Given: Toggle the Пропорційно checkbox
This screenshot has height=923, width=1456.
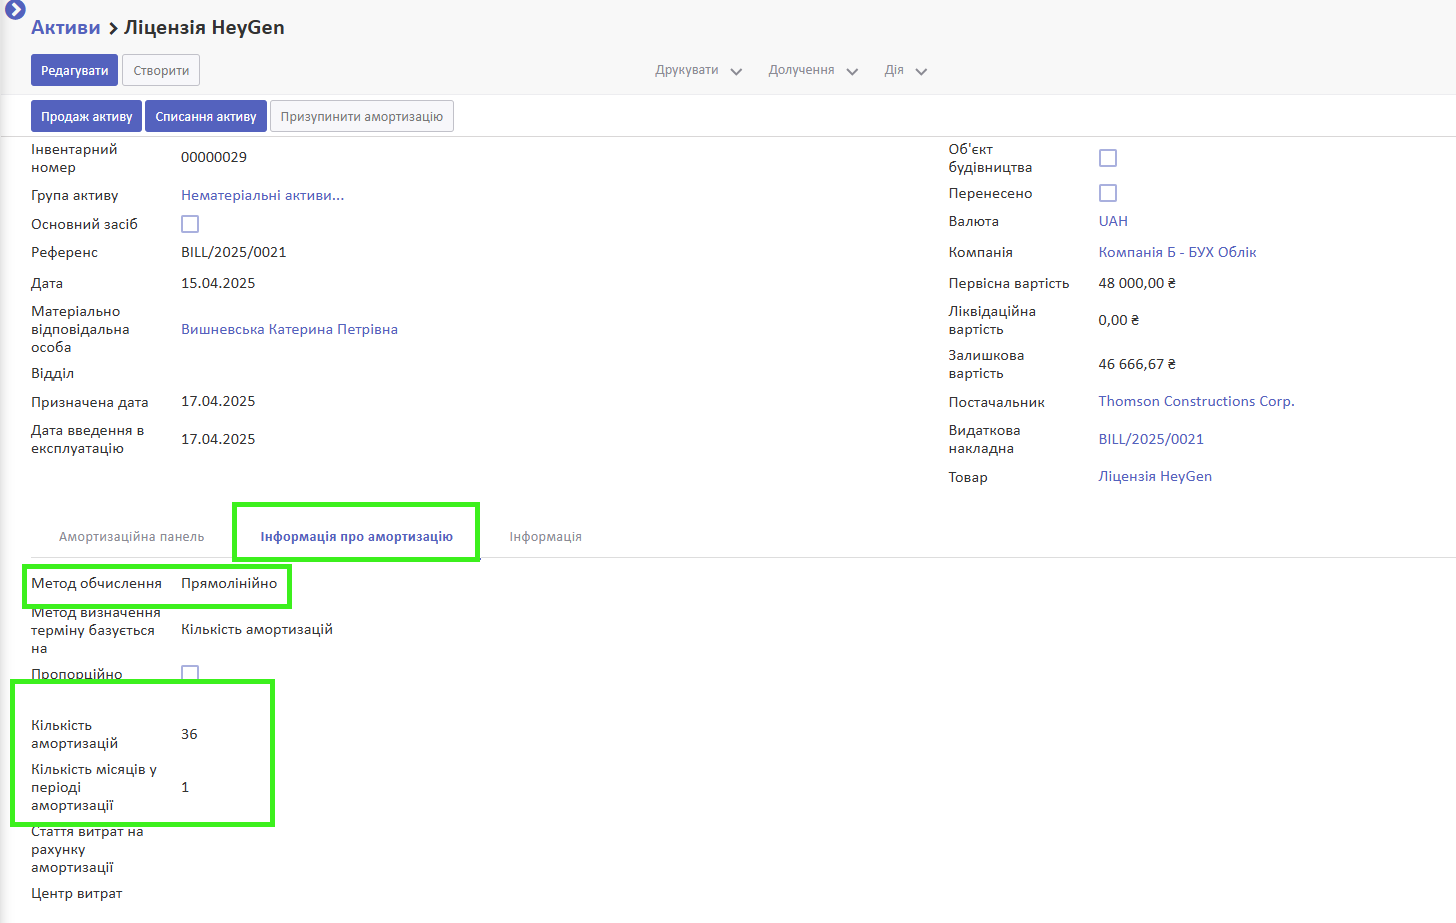Looking at the screenshot, I should (190, 673).
